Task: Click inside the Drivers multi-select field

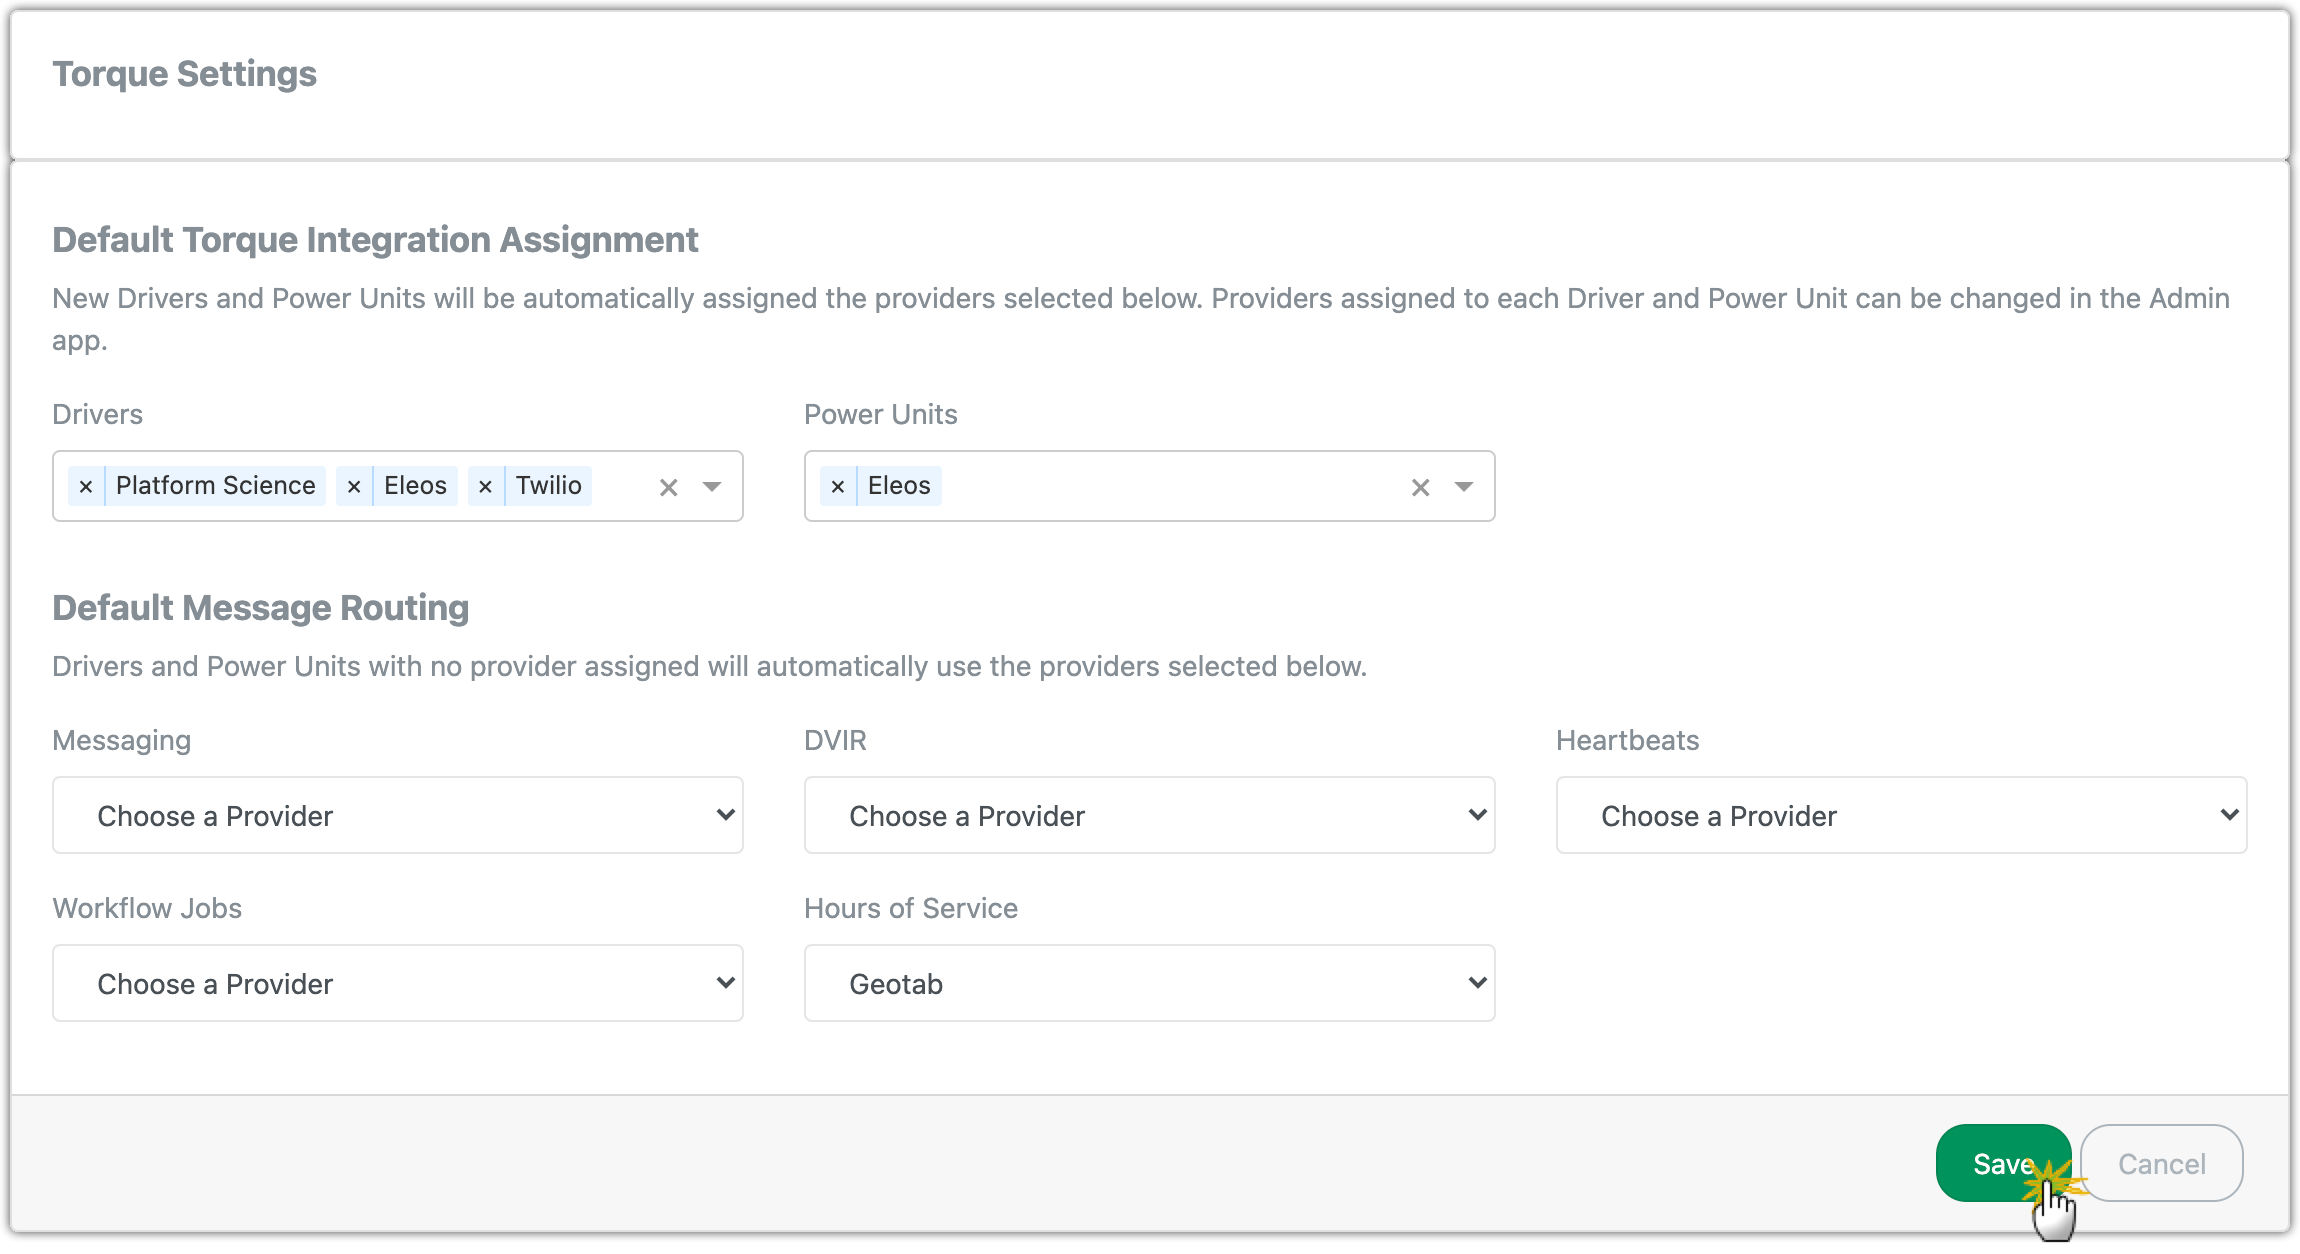Action: click(x=622, y=486)
